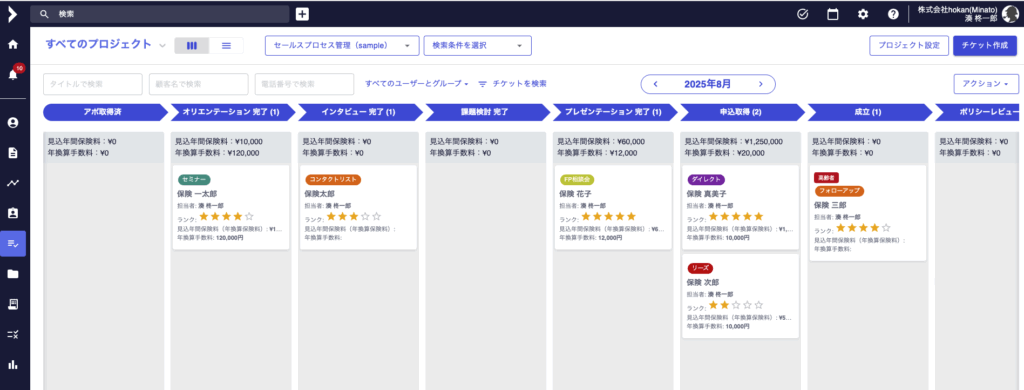Open the bar chart sidebar icon
Viewport: 1024px width, 390px height.
coord(13,365)
